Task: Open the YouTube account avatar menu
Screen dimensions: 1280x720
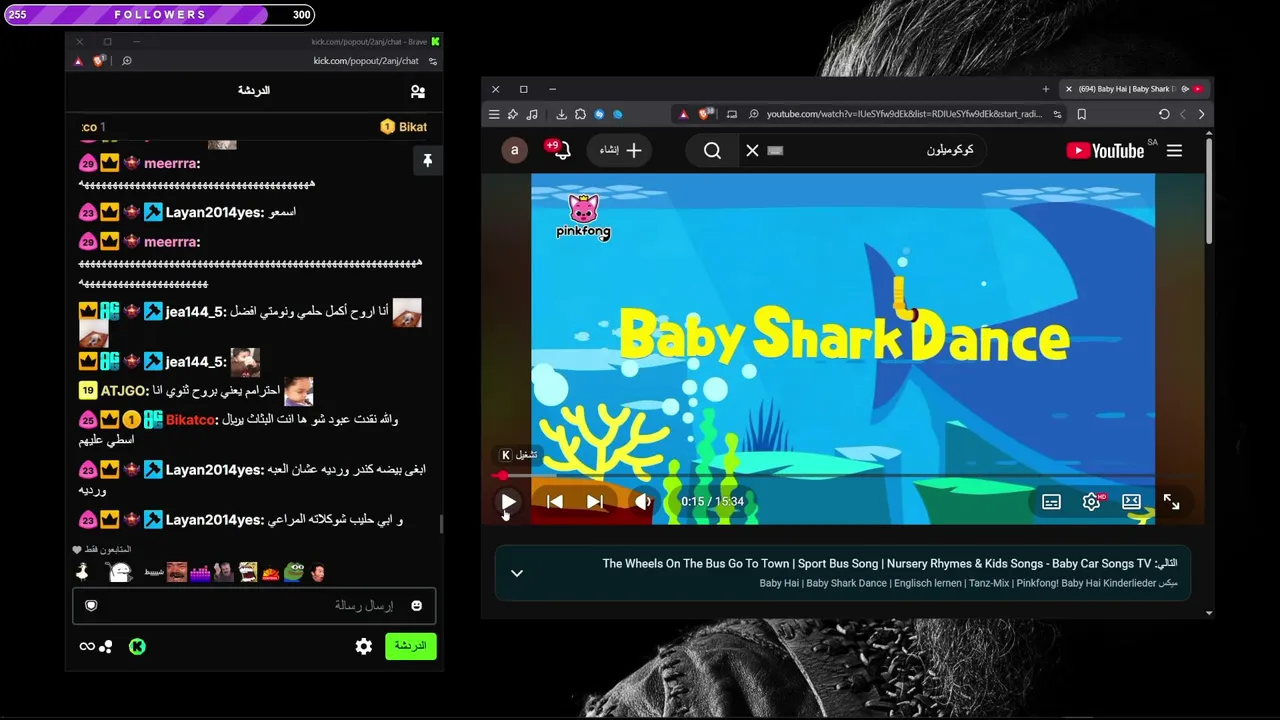Action: [x=514, y=151]
